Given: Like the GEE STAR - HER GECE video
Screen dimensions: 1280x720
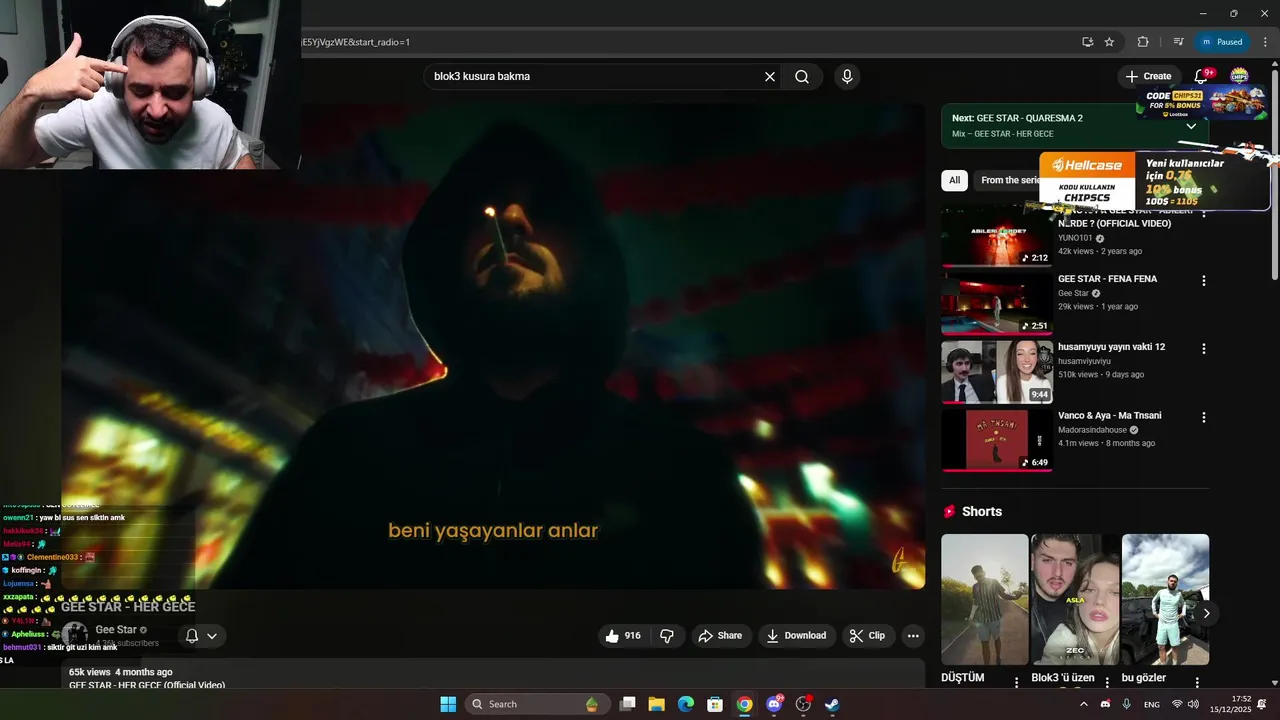Looking at the screenshot, I should click(x=622, y=636).
